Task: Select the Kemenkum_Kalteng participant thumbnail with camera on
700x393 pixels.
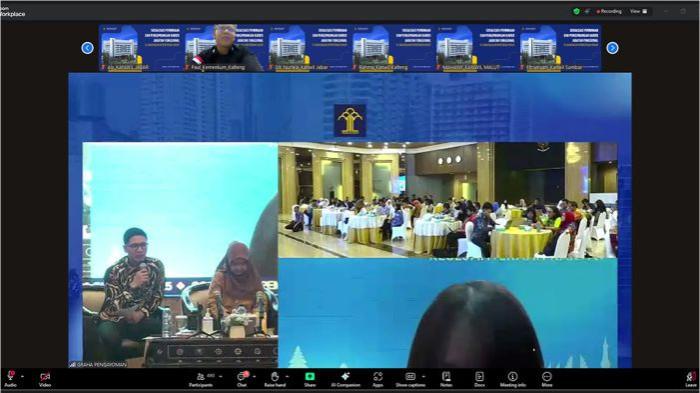Action: 225,48
